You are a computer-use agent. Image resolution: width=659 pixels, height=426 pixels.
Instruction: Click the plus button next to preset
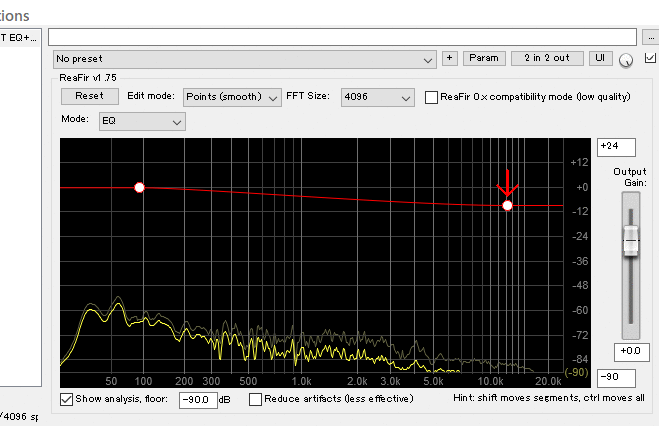coord(450,59)
